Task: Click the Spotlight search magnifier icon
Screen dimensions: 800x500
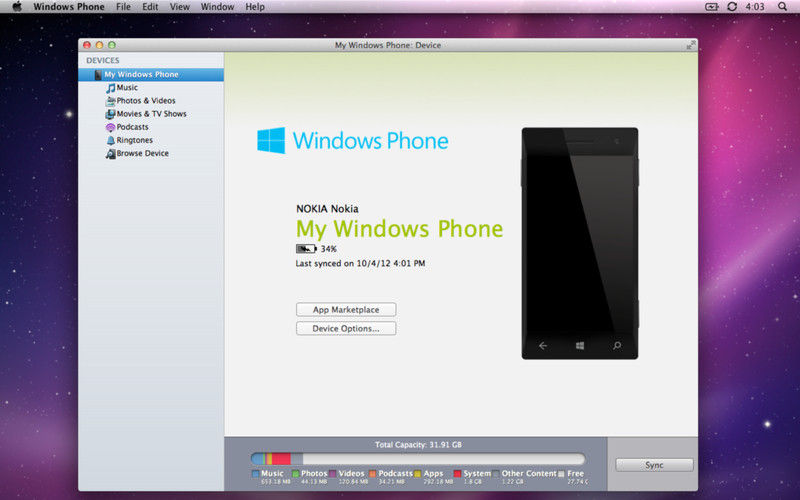Action: pos(782,7)
